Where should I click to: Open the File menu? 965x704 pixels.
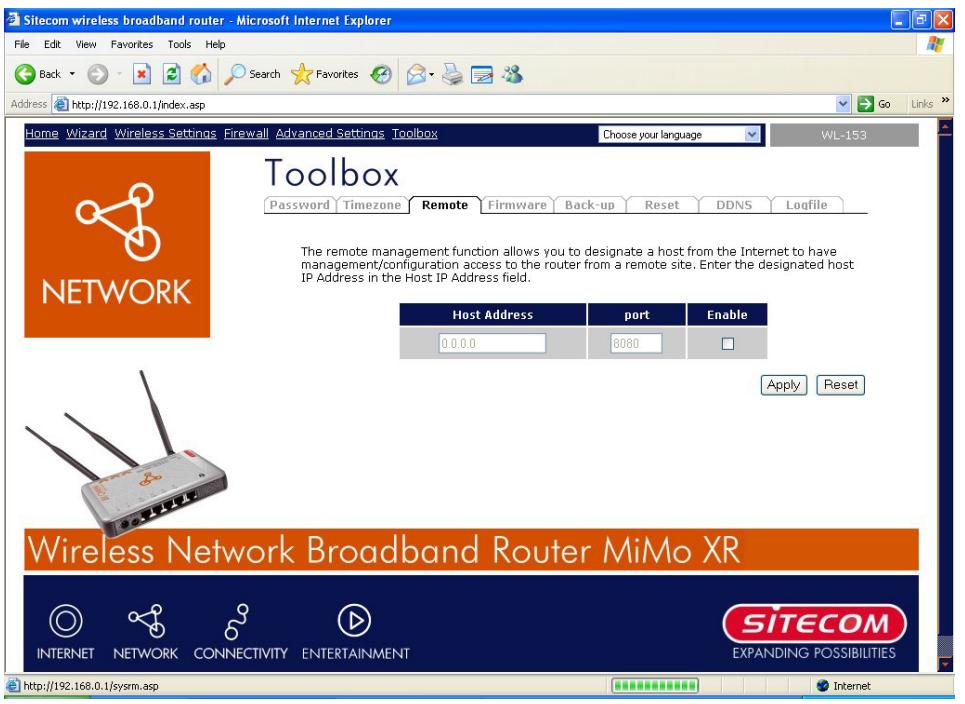click(x=22, y=44)
